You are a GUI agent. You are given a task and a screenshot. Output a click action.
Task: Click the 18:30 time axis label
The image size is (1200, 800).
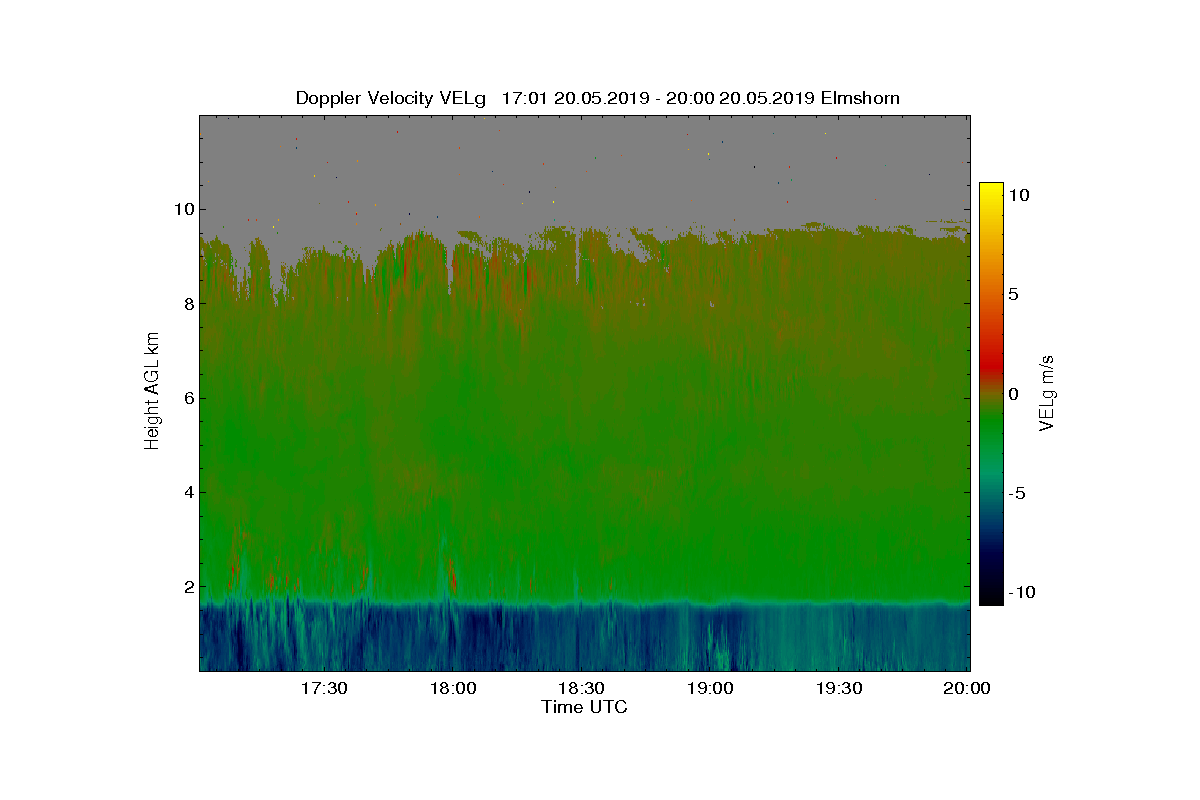(x=582, y=688)
